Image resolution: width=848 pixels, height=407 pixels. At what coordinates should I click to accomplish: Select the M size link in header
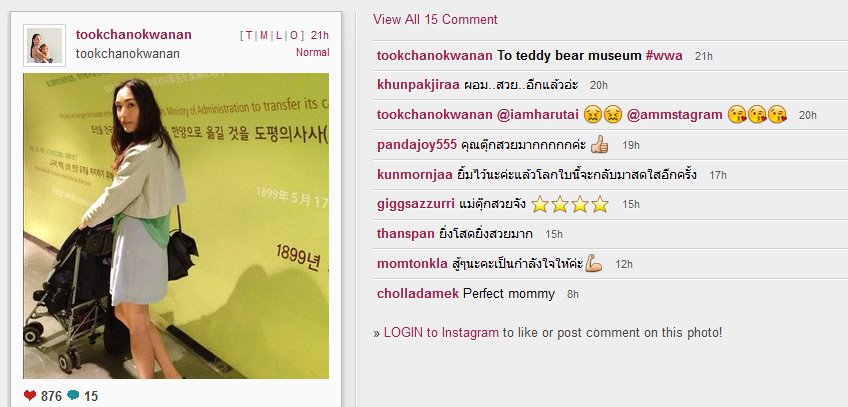263,36
